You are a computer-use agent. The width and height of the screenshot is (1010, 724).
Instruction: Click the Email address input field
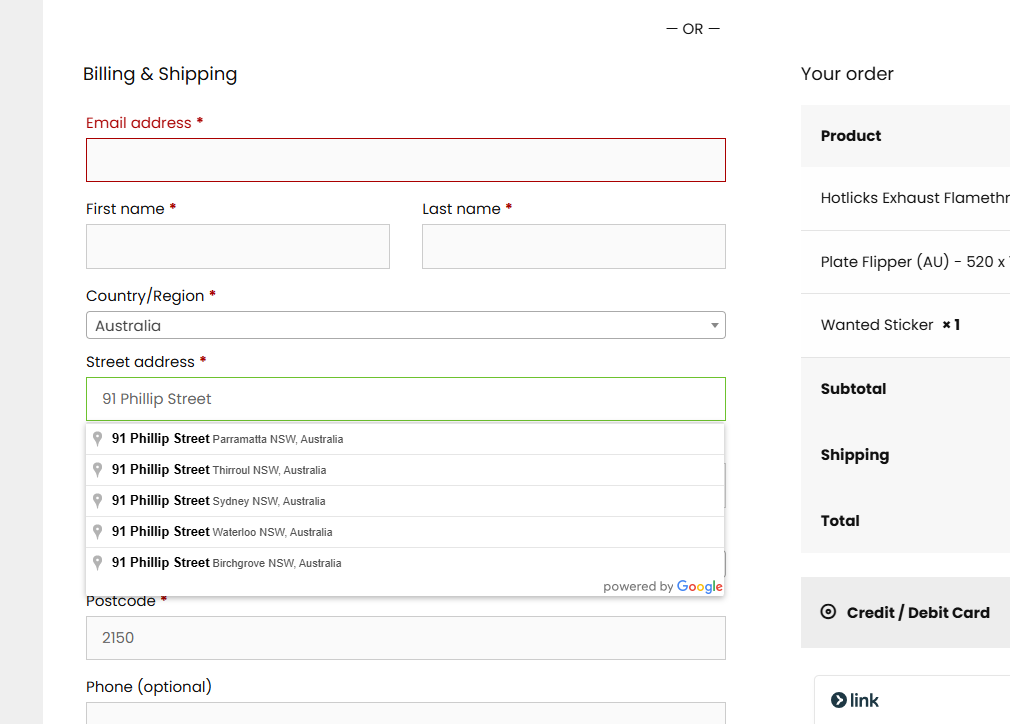(x=406, y=160)
